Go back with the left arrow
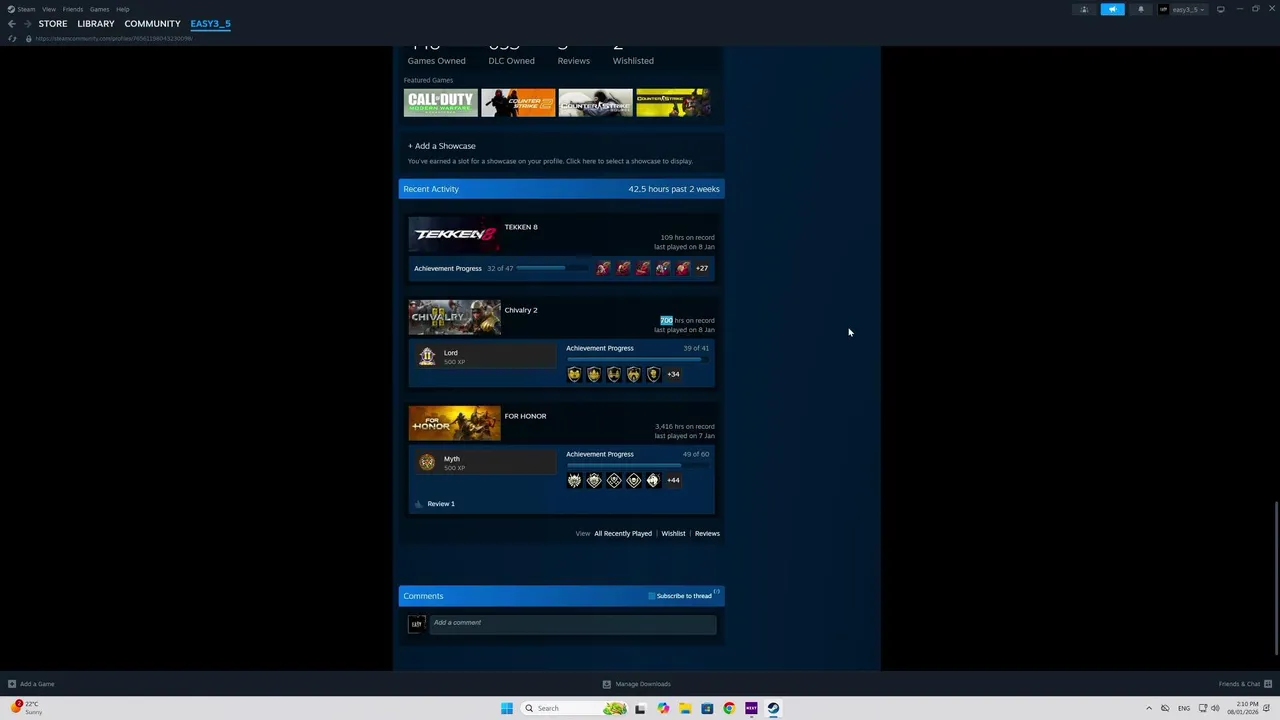This screenshot has height=720, width=1280. pyautogui.click(x=12, y=24)
